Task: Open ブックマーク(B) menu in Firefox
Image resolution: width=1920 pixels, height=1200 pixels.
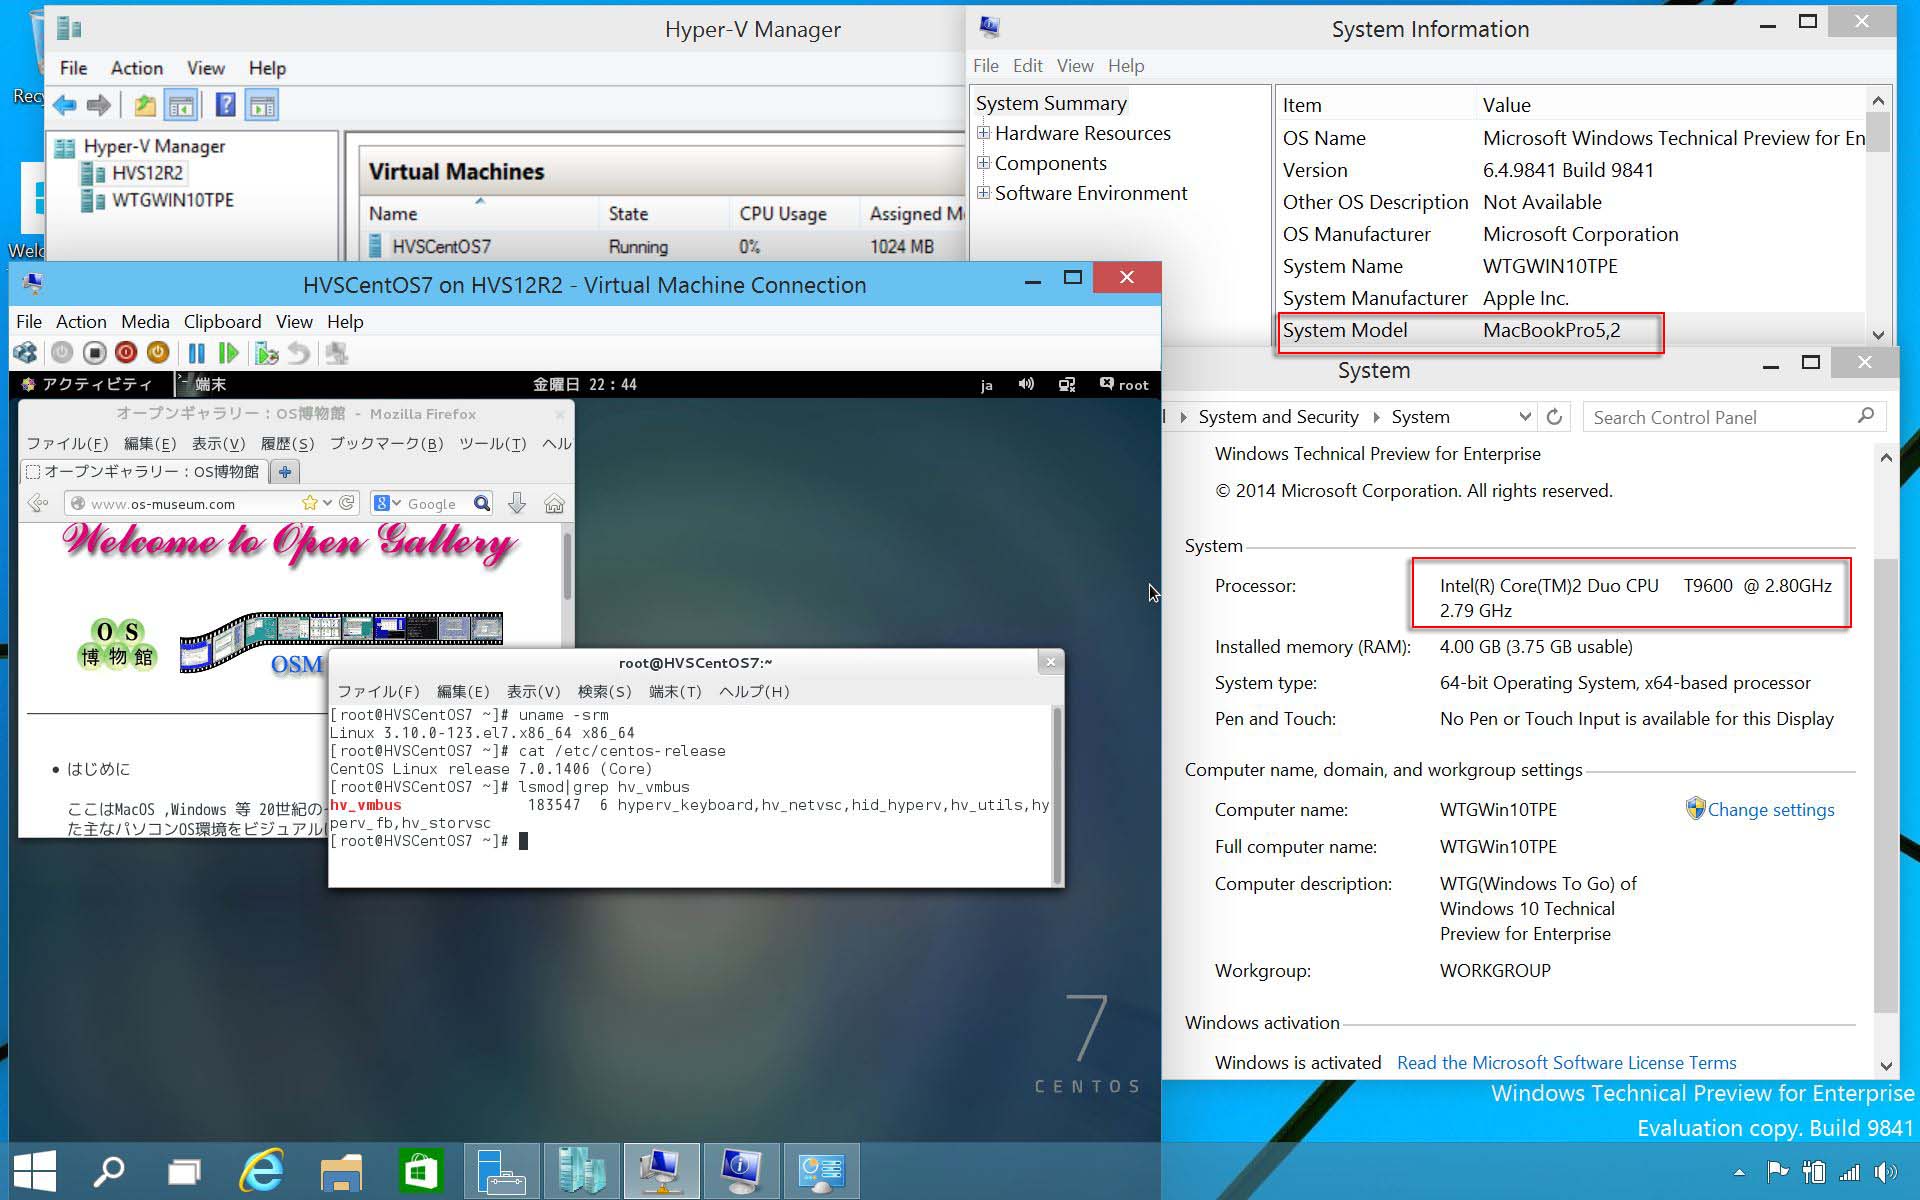Action: (x=386, y=444)
